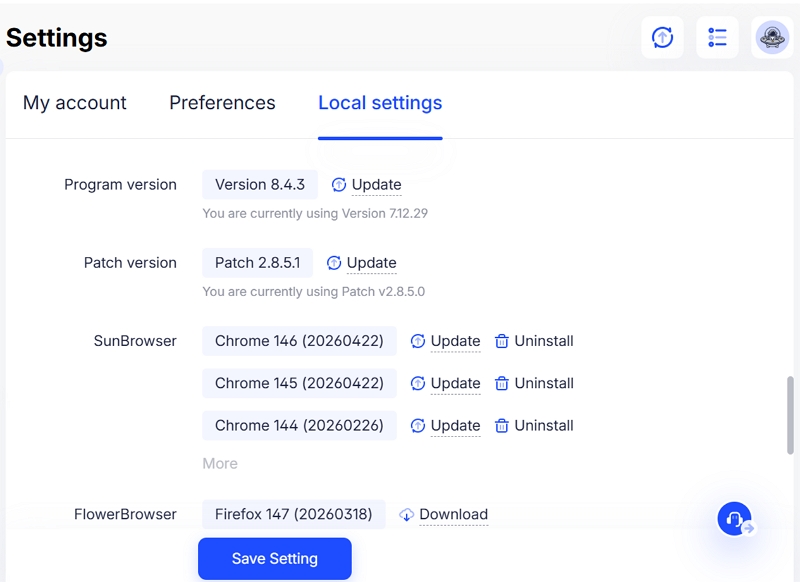
Task: Expand More to show older SunBrowser versions
Action: [x=220, y=463]
